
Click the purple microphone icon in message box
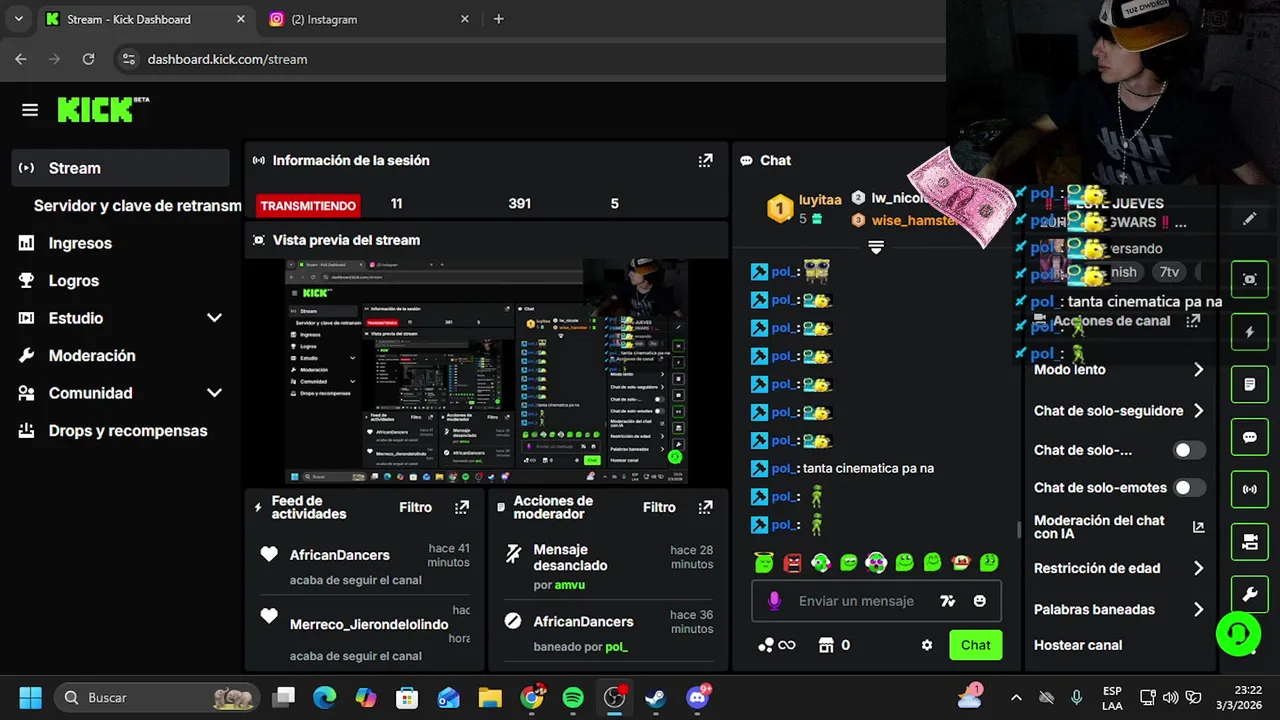(x=773, y=601)
